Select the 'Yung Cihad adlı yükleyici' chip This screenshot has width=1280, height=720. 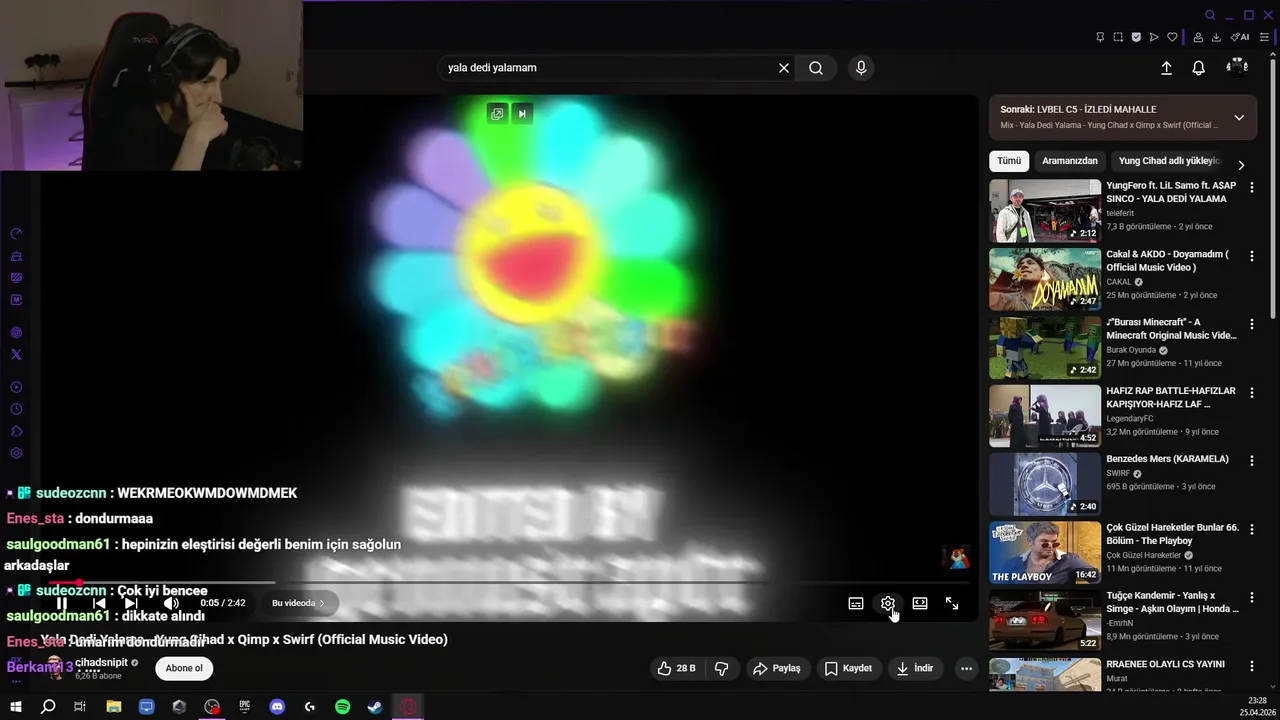[x=1169, y=161]
